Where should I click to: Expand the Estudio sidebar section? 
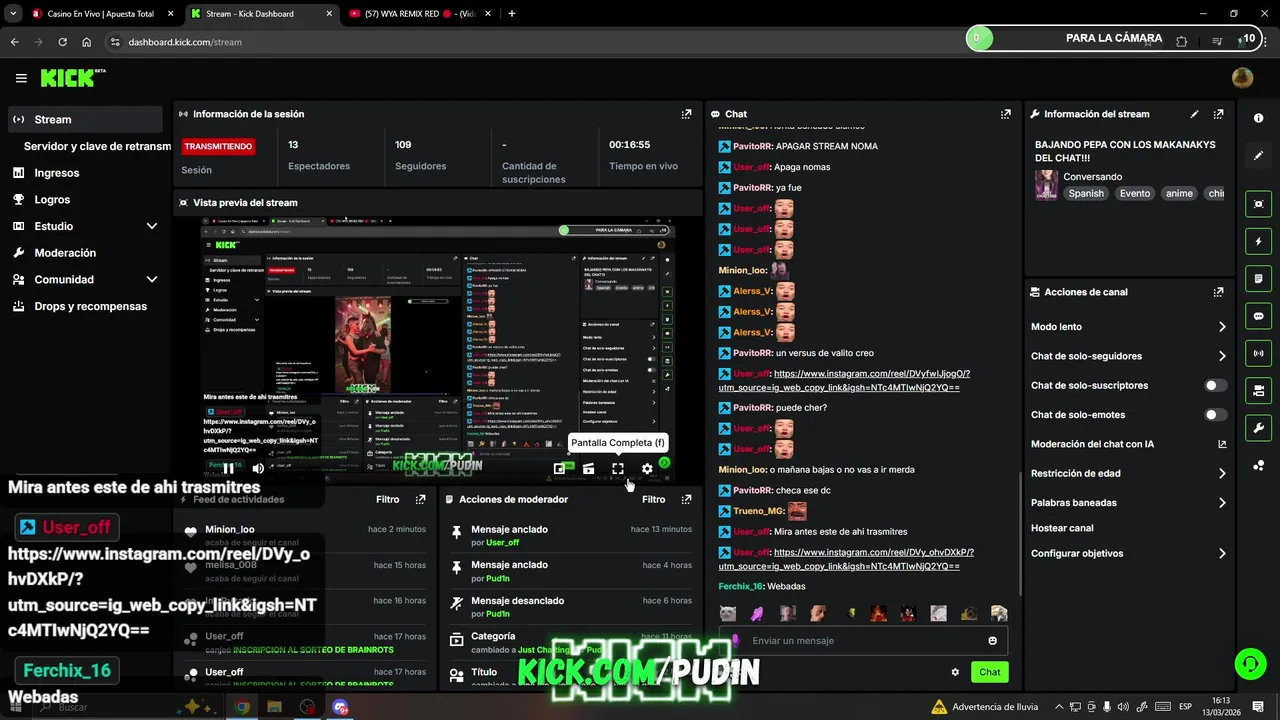pyautogui.click(x=152, y=226)
